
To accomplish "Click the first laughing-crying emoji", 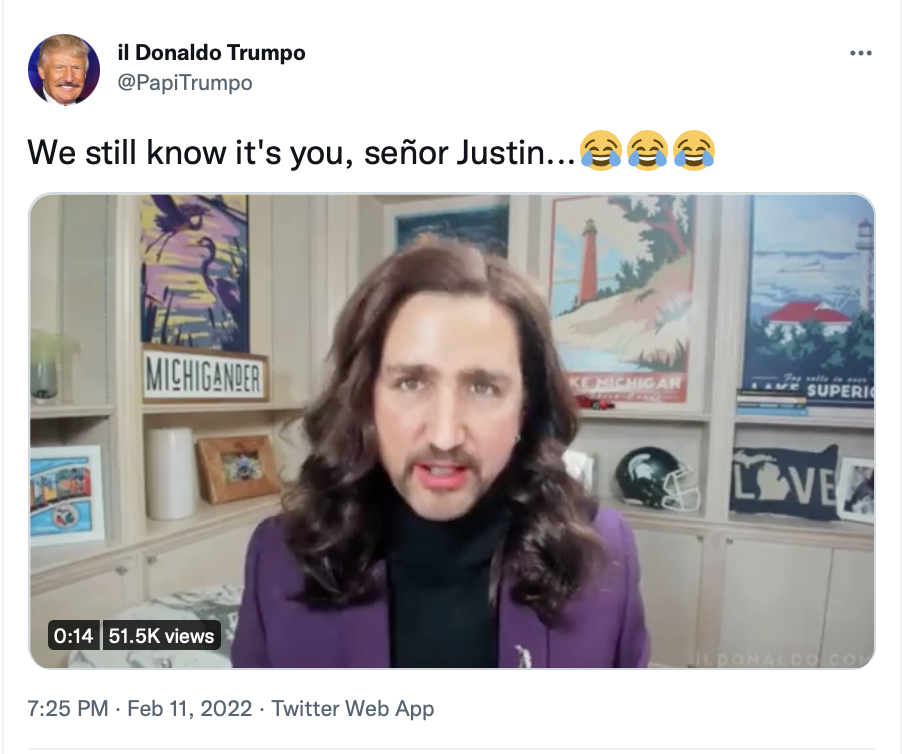I will pos(601,151).
